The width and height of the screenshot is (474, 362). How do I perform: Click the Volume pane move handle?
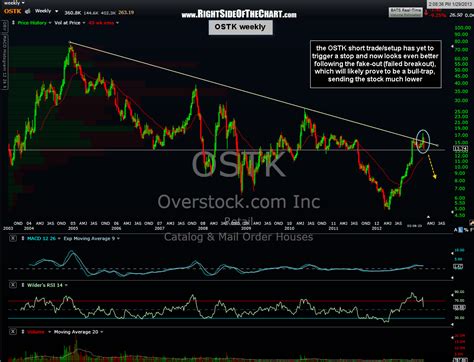[x=23, y=332]
